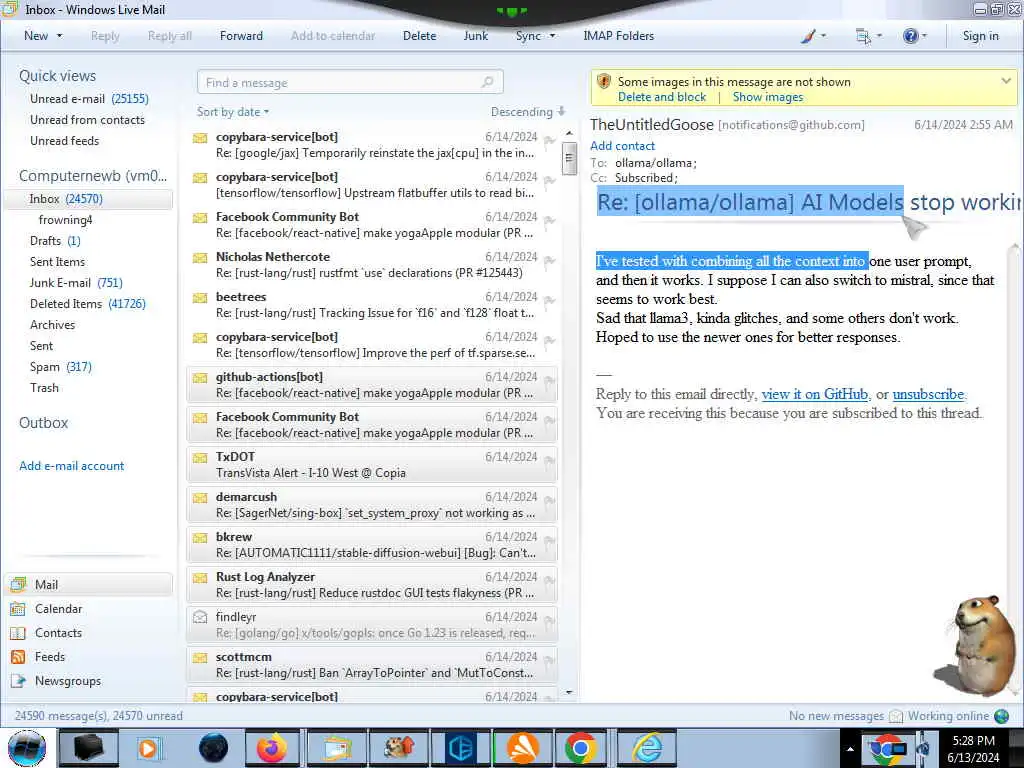This screenshot has height=768, width=1024.
Task: Click the Calendar icon in bottom navigation
Action: (18, 609)
